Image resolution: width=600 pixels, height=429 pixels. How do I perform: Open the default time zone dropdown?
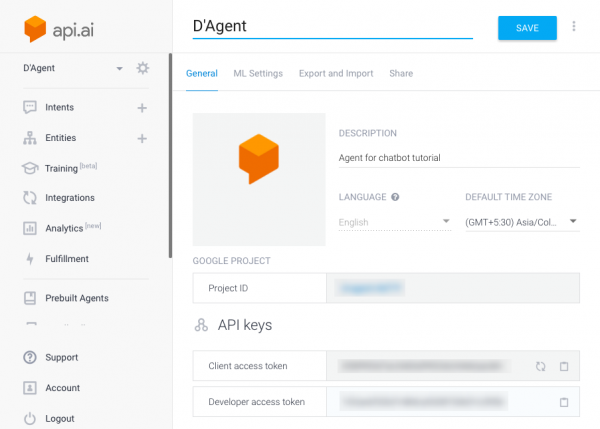pyautogui.click(x=522, y=222)
